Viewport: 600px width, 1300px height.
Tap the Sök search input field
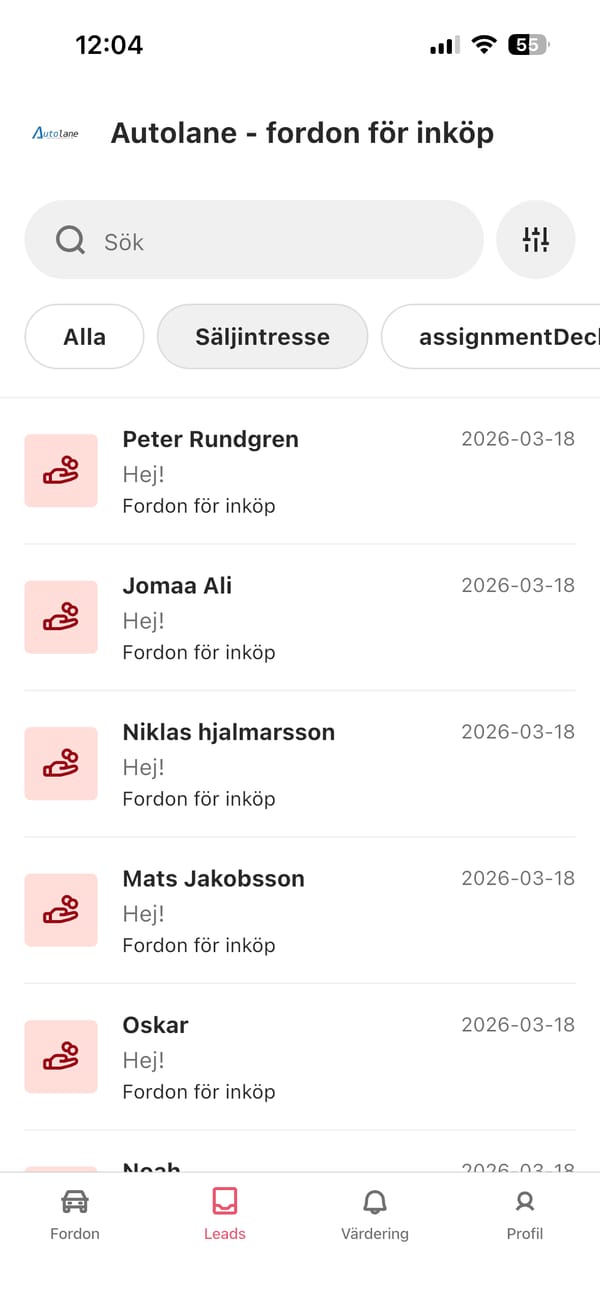[250, 240]
